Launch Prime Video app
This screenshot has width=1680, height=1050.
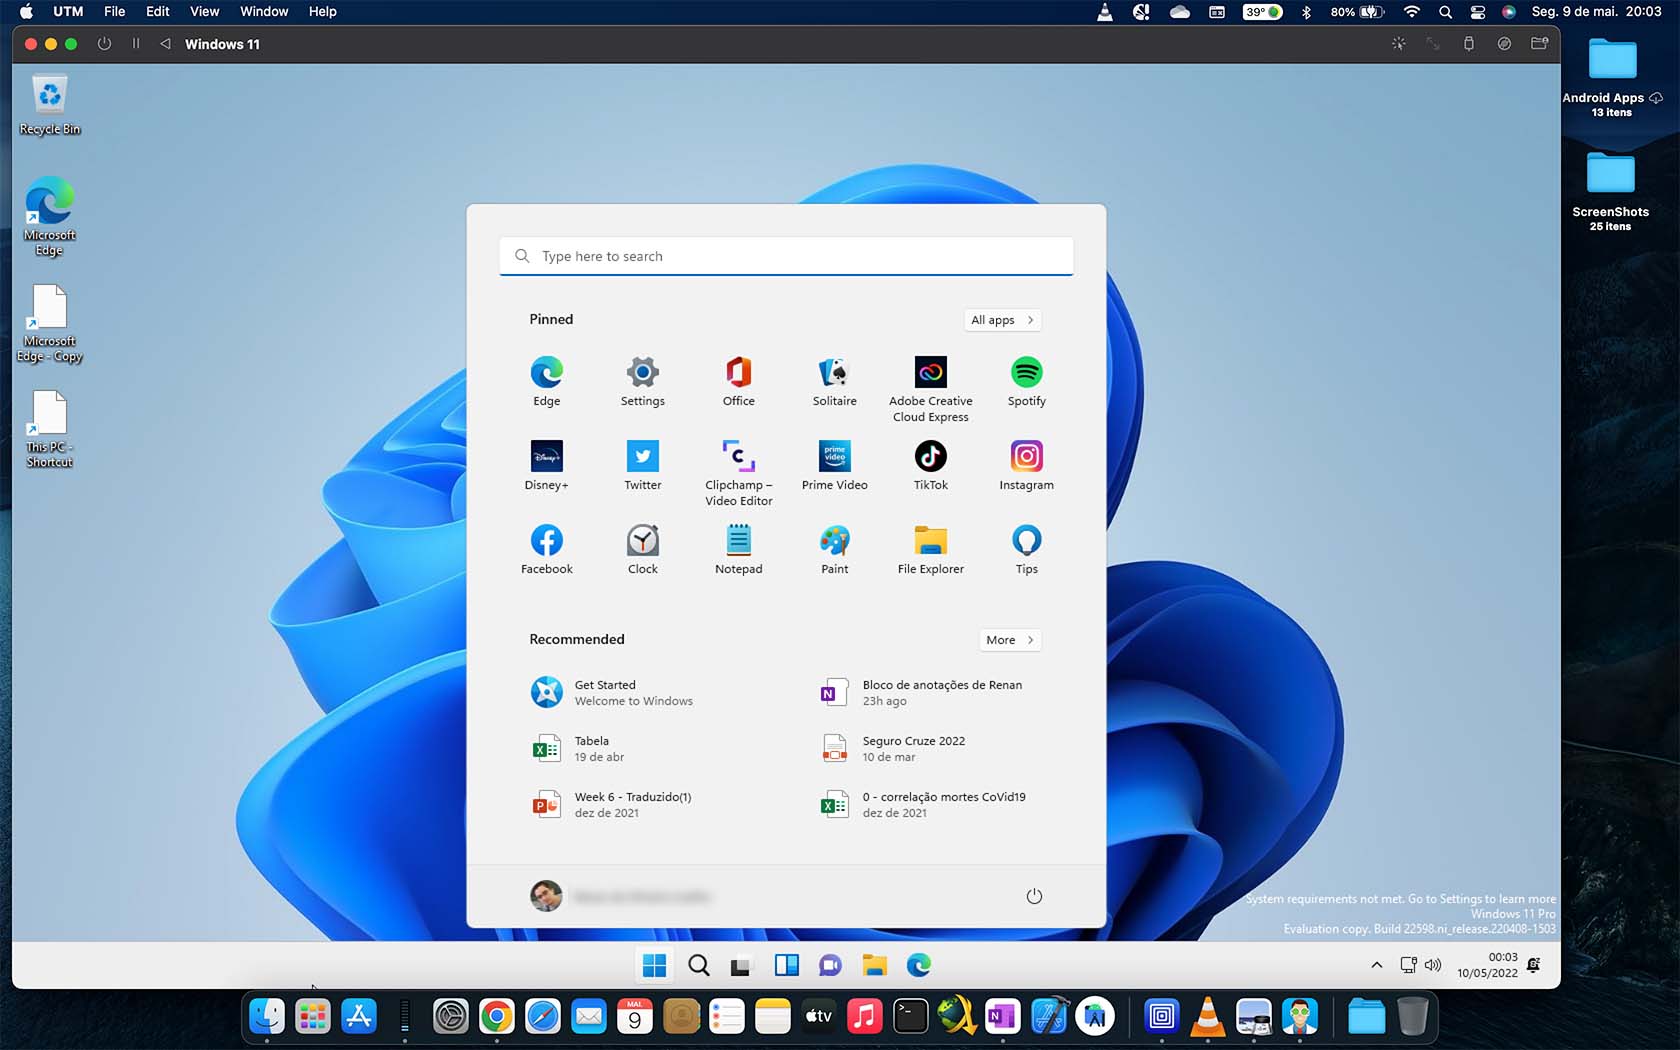834,465
